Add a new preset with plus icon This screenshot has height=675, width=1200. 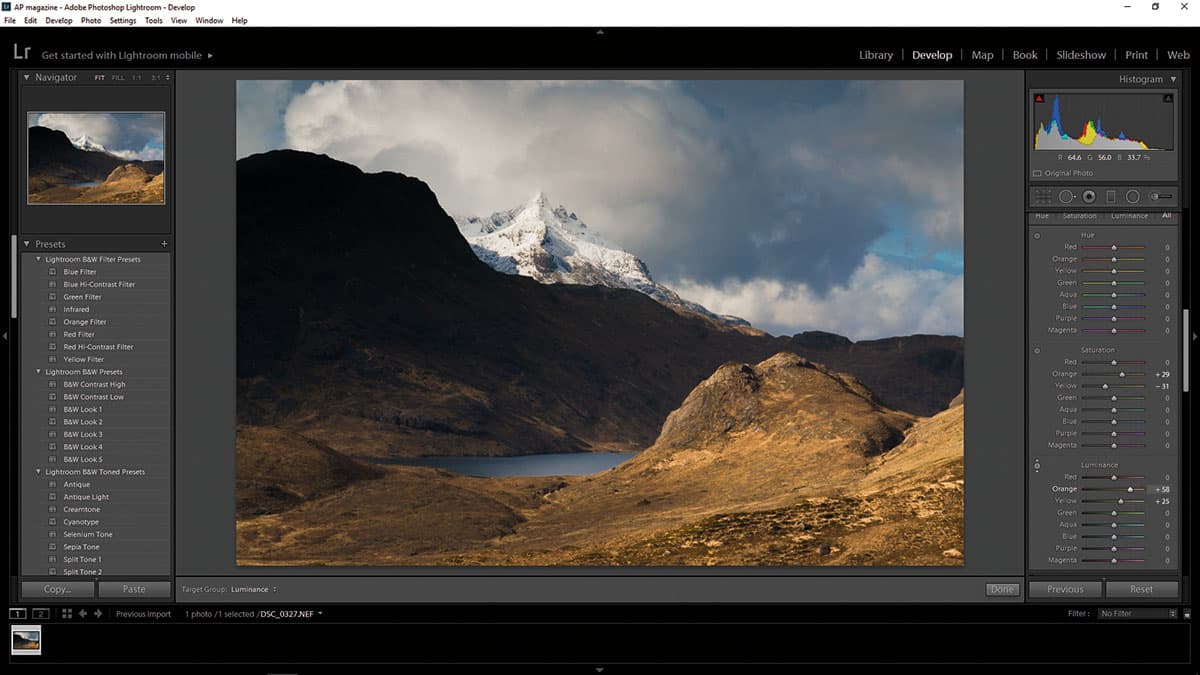164,244
